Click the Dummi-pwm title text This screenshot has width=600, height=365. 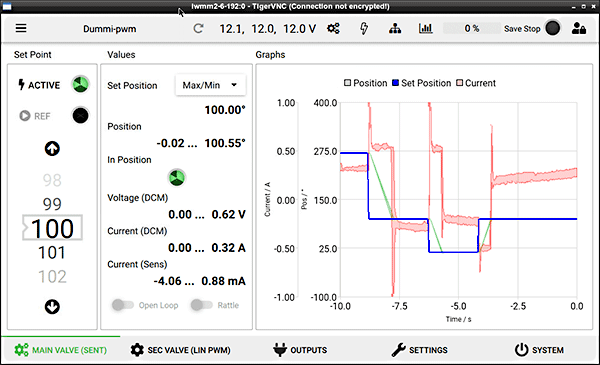110,29
